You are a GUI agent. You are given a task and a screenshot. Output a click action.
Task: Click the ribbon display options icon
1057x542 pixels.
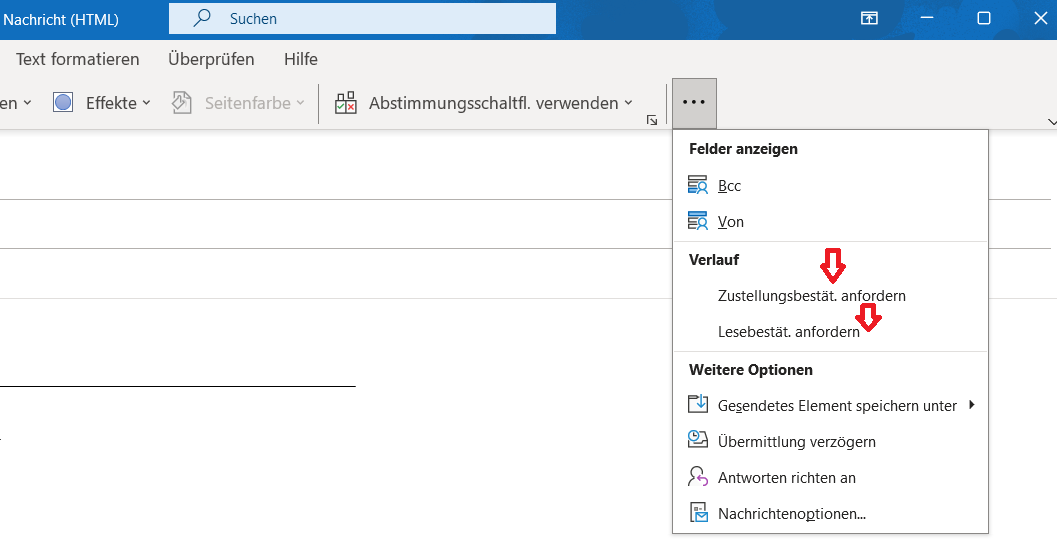point(869,18)
